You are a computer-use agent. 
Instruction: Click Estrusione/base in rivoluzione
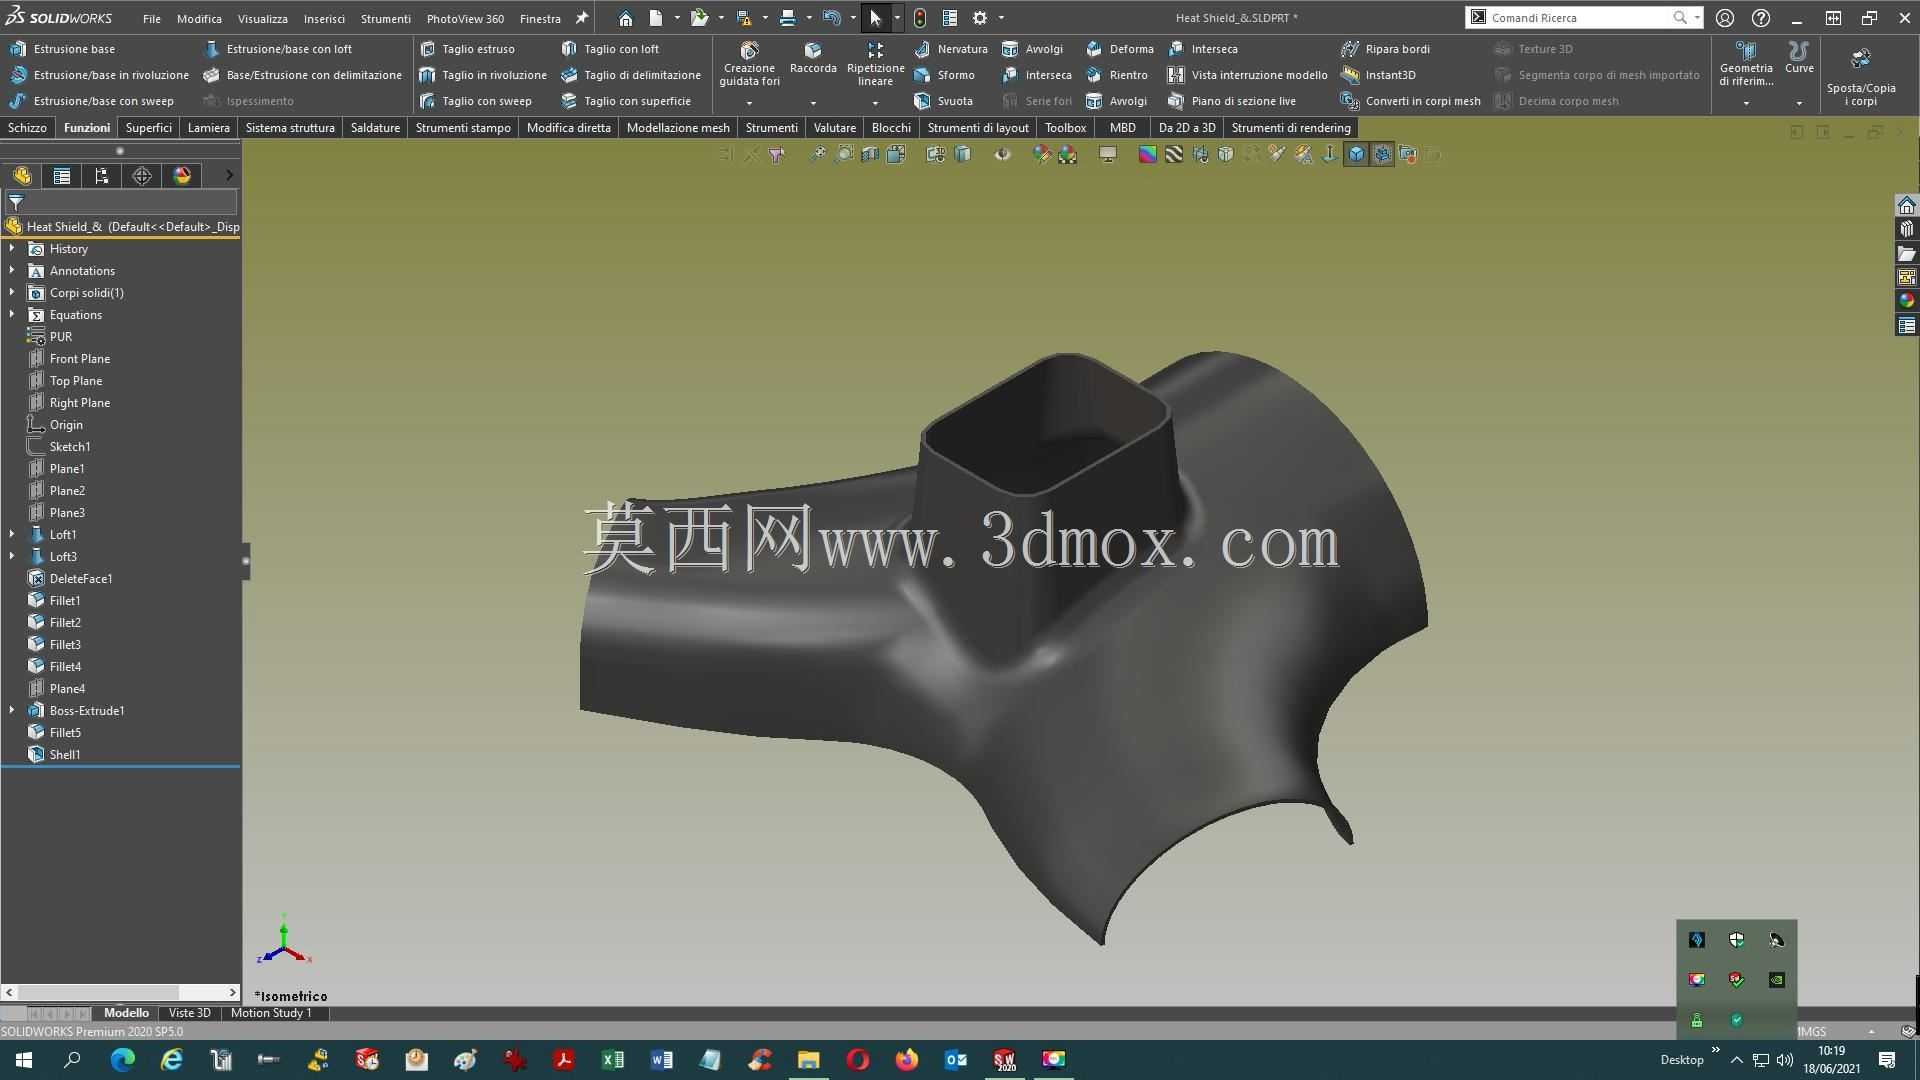[99, 75]
